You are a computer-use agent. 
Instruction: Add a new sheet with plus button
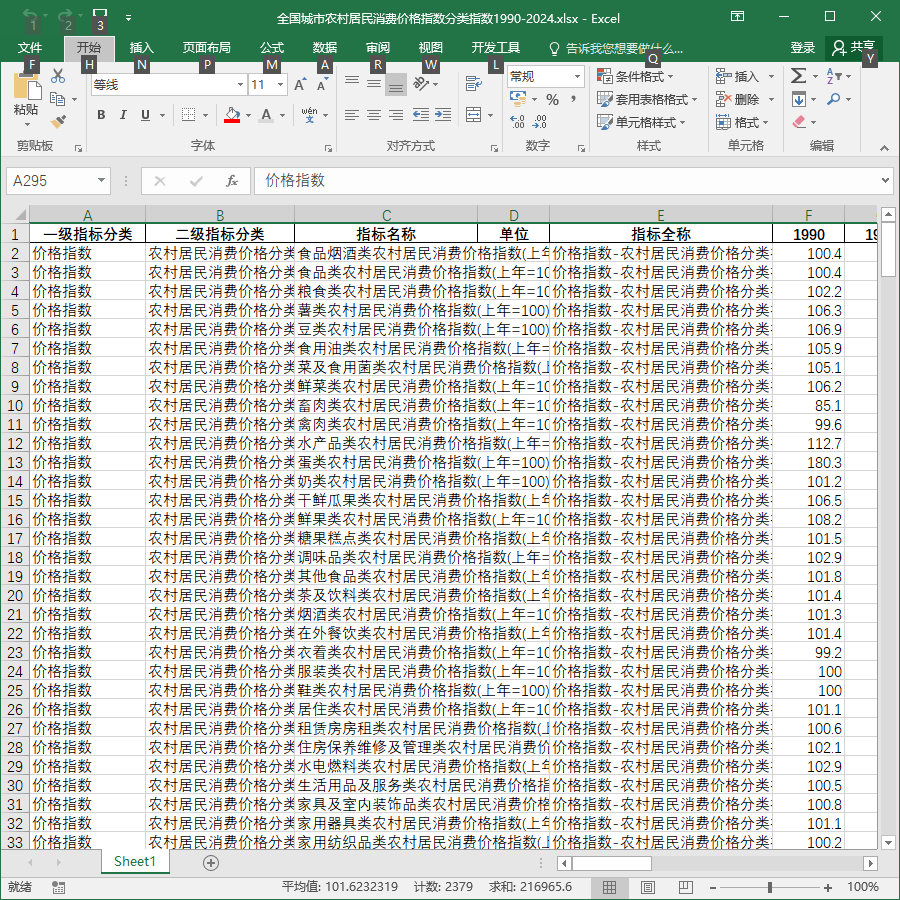(x=211, y=863)
